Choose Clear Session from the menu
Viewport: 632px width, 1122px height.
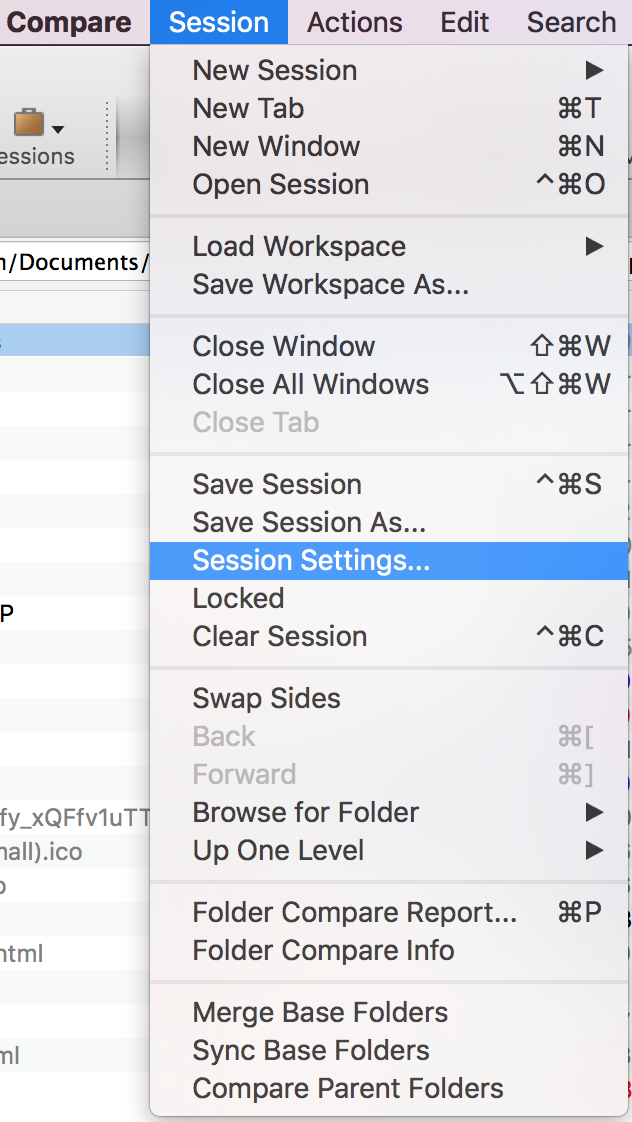click(389, 636)
